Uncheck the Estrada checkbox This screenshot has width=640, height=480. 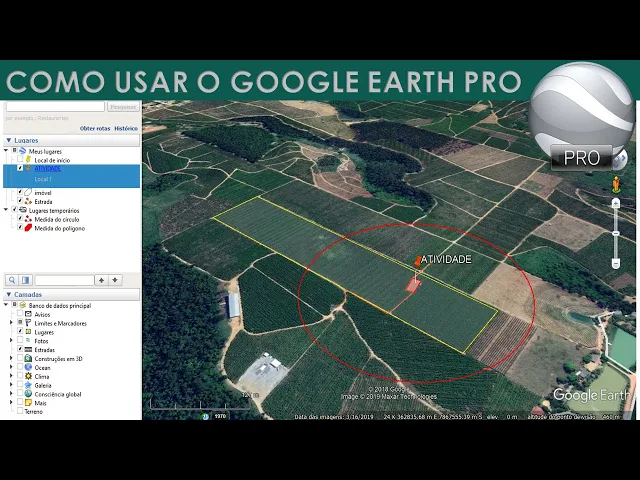[x=20, y=201]
